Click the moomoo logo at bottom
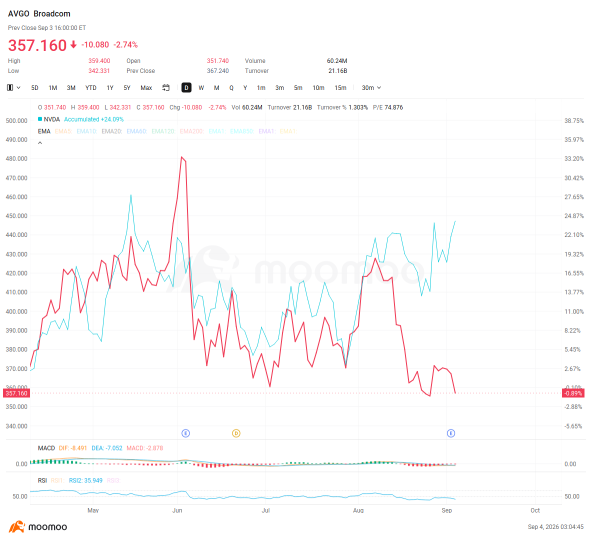Image resolution: width=592 pixels, height=540 pixels. pos(38,527)
